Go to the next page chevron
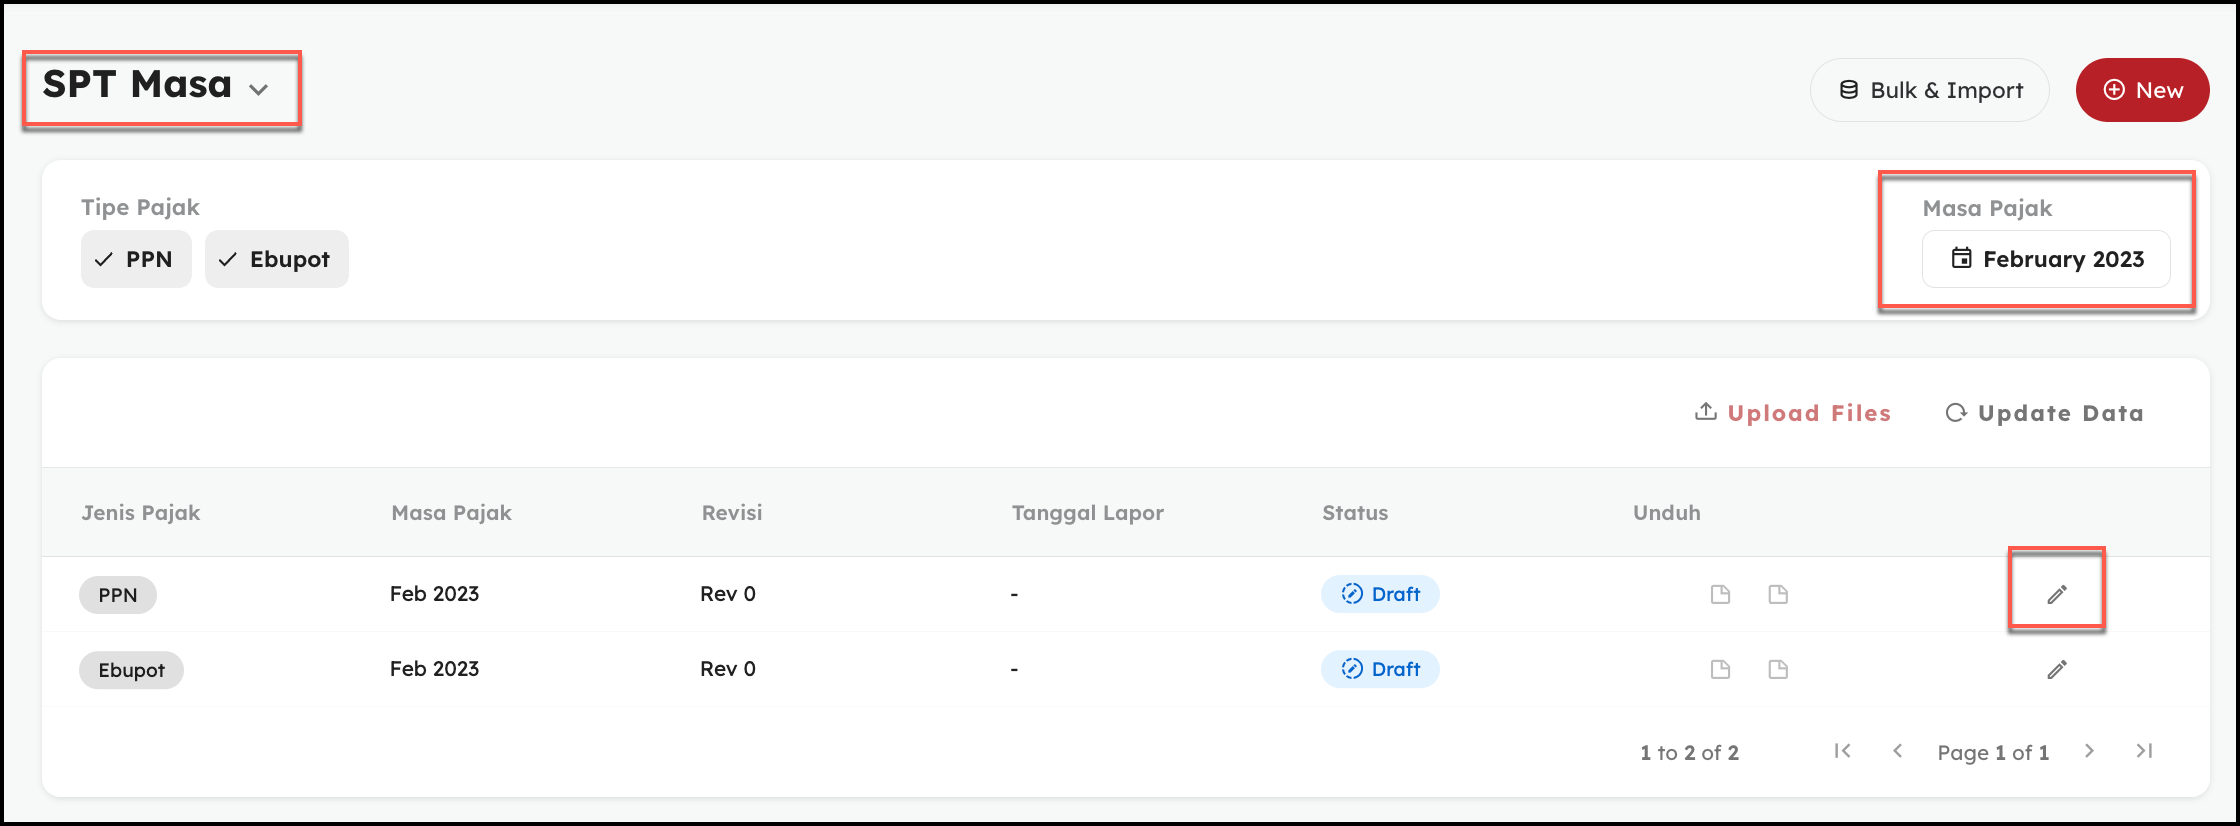2240x826 pixels. 2089,751
